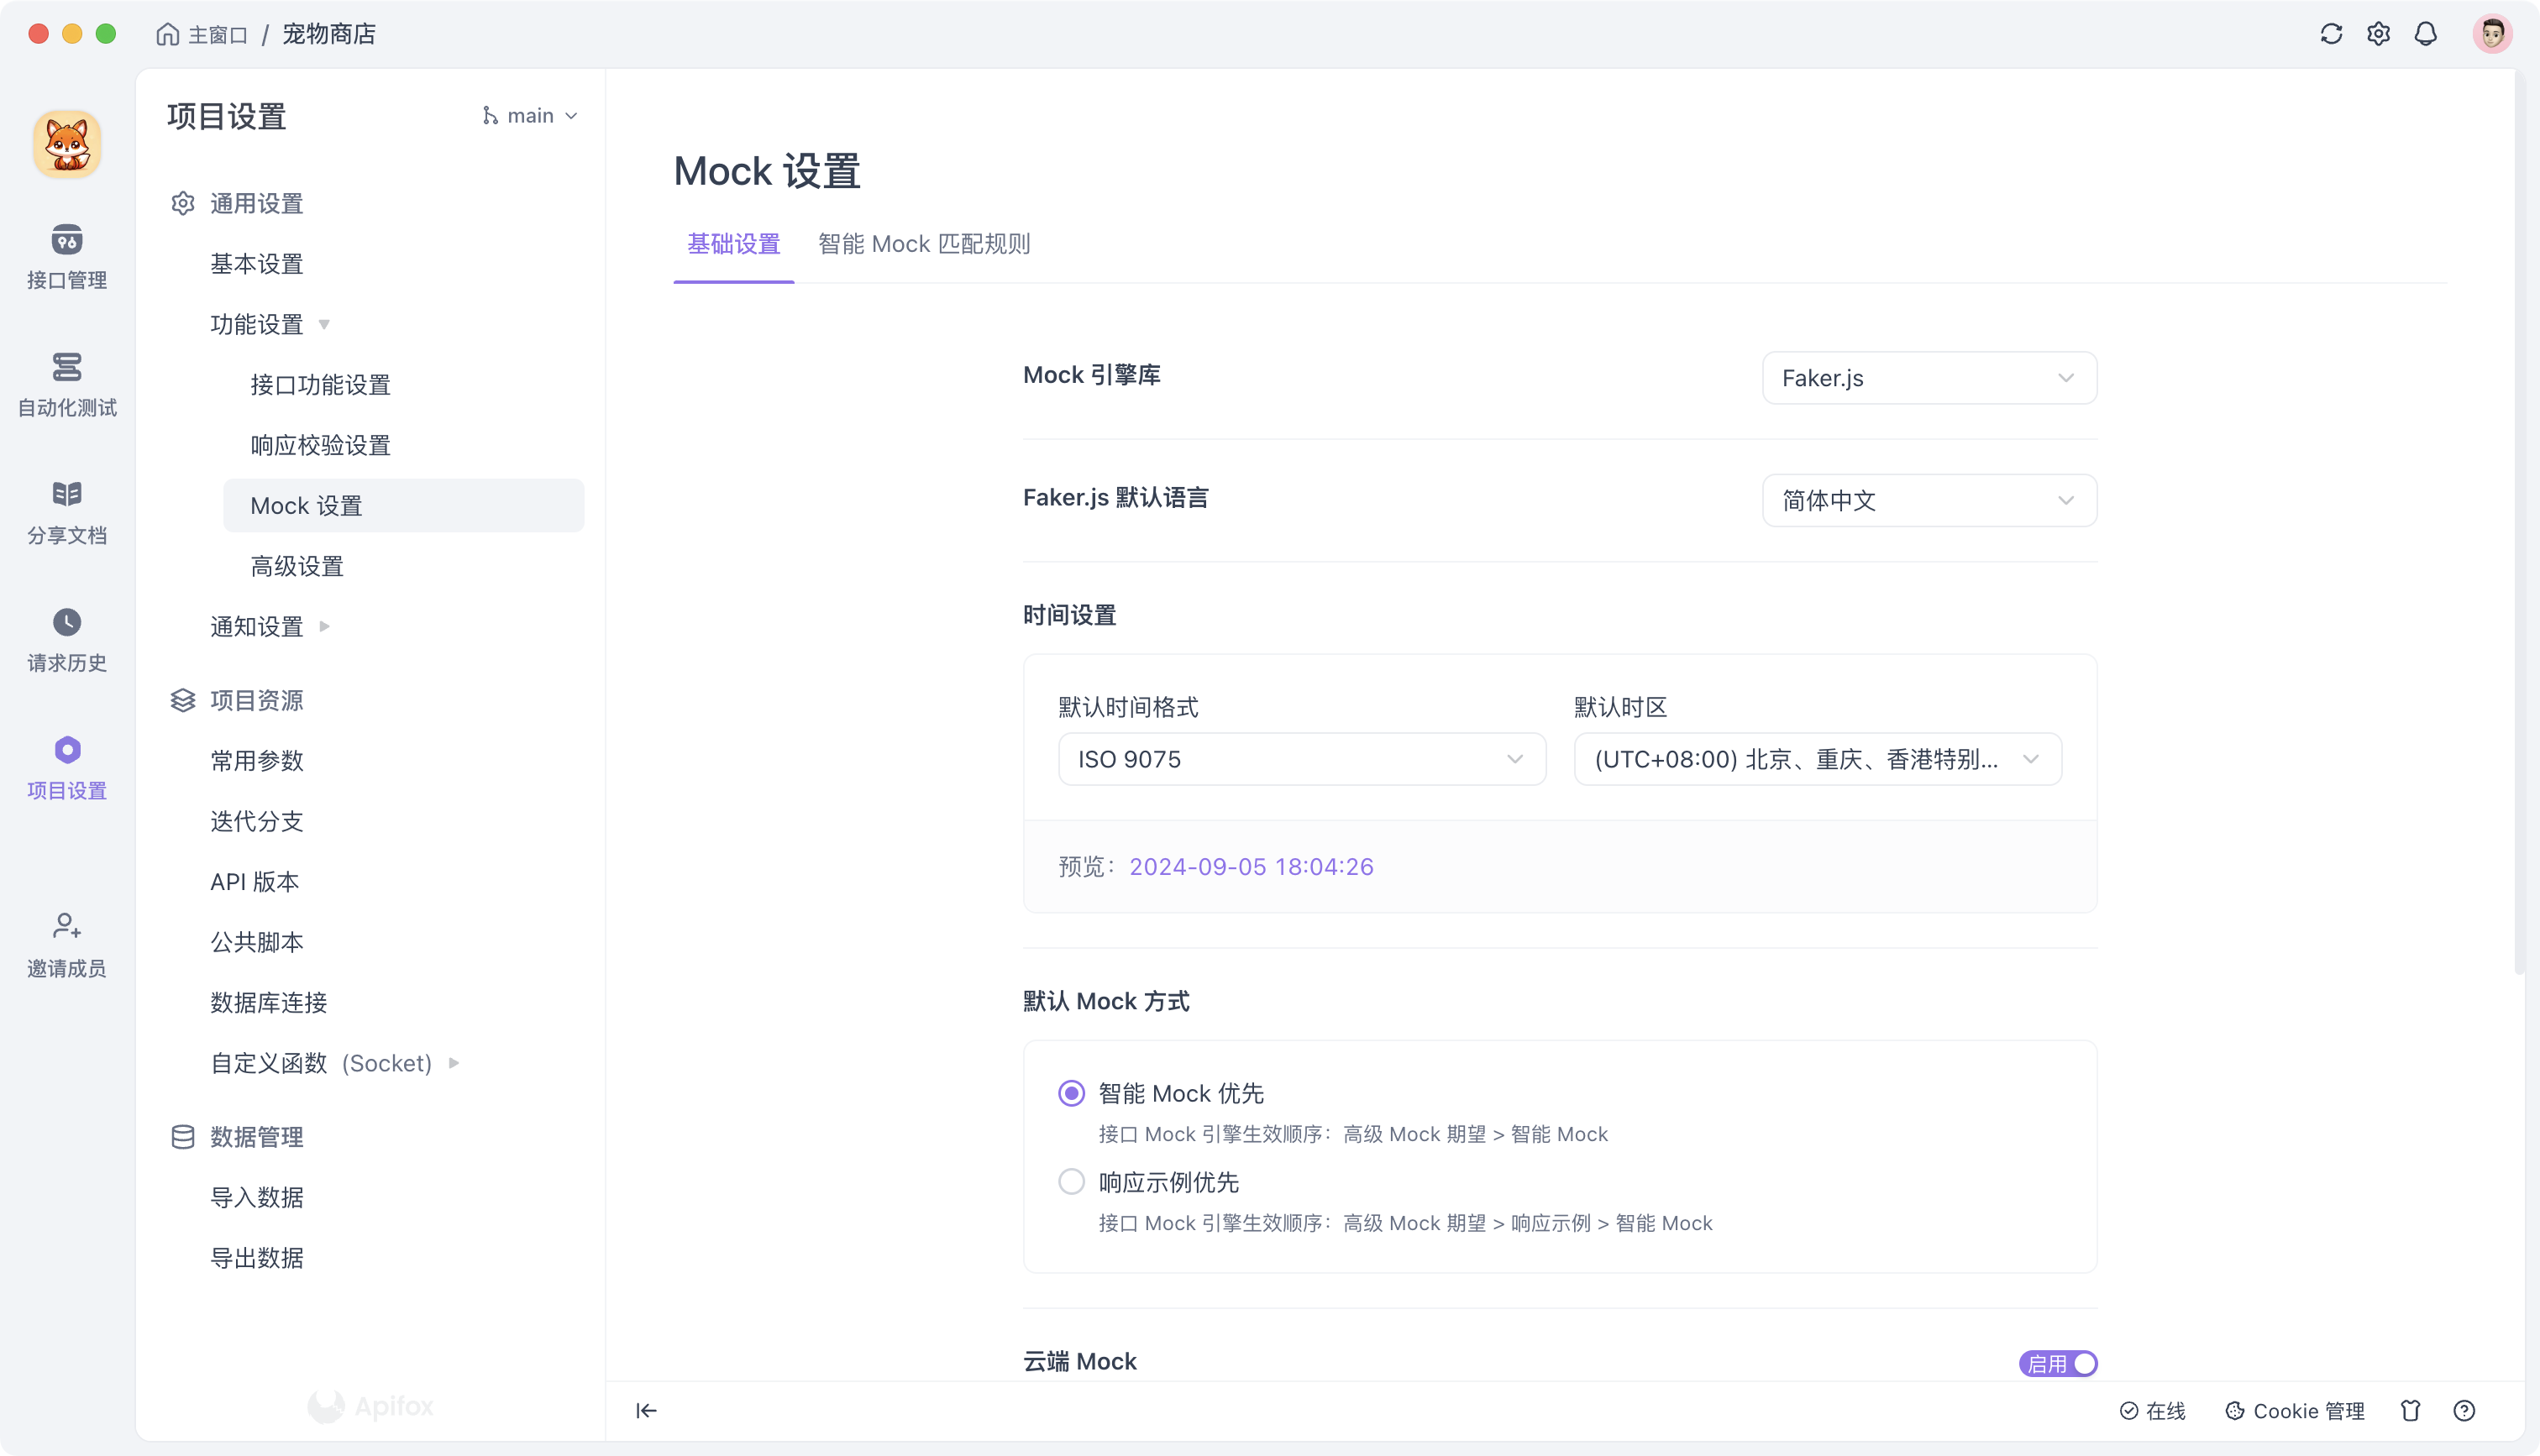Refresh the project using the sync icon
Viewport: 2540px width, 1456px height.
coord(2331,33)
